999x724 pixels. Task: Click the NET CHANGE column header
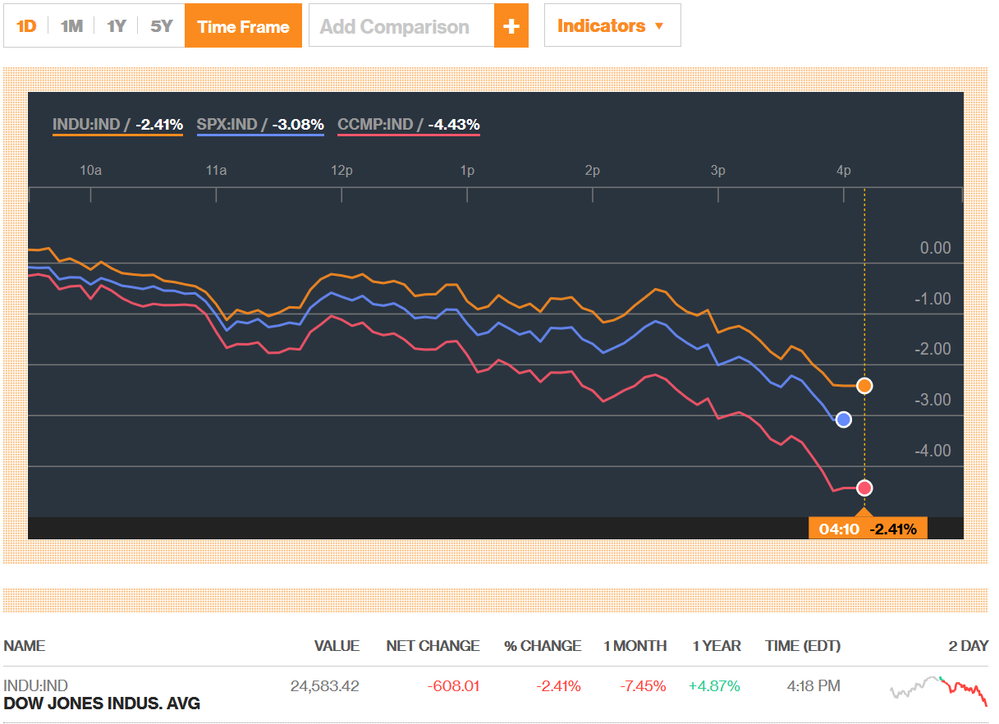click(433, 646)
